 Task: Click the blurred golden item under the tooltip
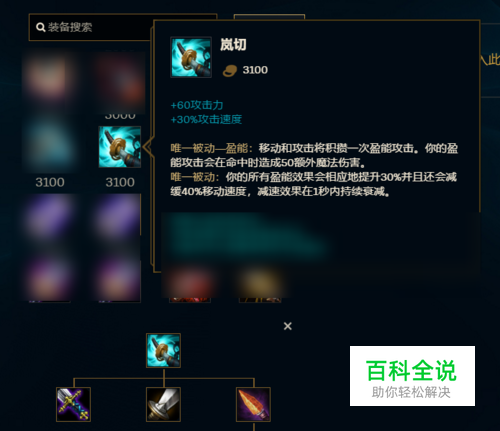pos(260,283)
